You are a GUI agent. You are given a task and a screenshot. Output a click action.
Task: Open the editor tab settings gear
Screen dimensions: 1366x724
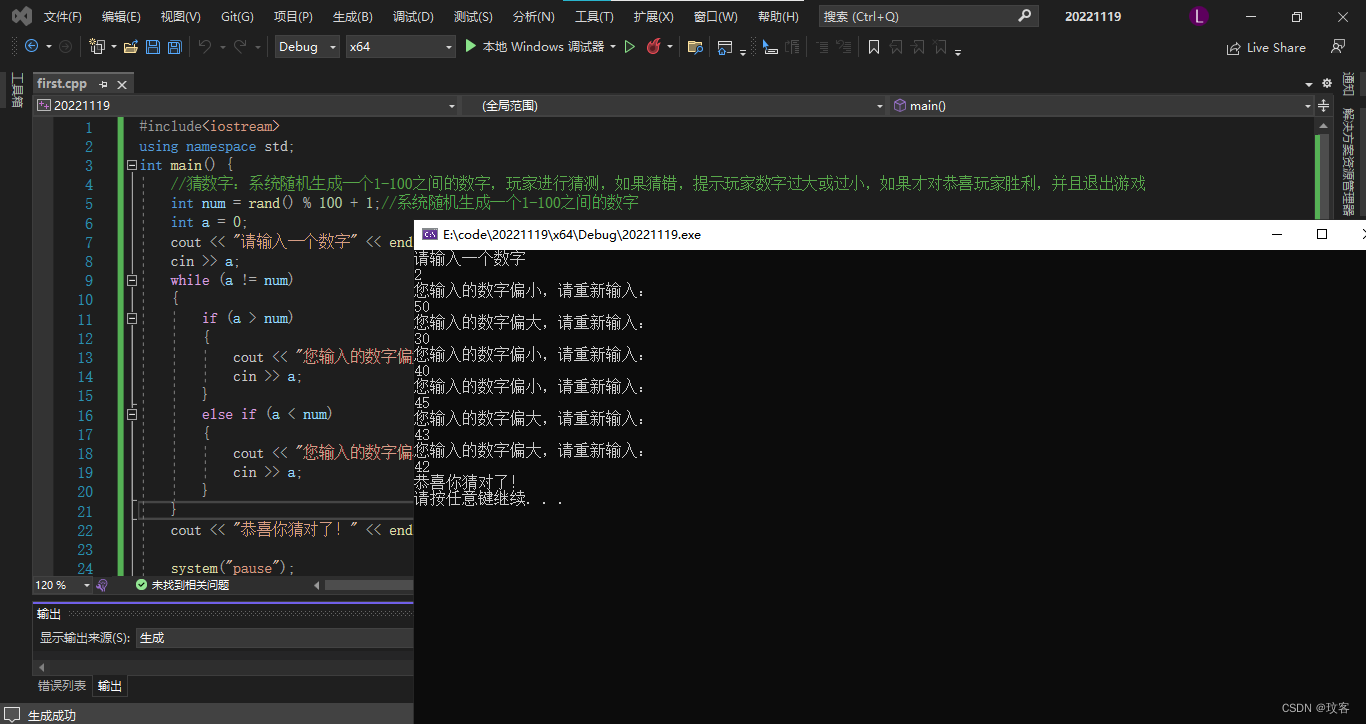tap(1327, 84)
